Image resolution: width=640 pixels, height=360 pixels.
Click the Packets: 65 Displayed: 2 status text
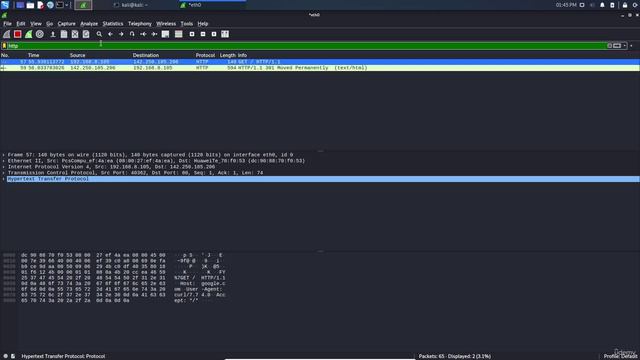pyautogui.click(x=455, y=356)
